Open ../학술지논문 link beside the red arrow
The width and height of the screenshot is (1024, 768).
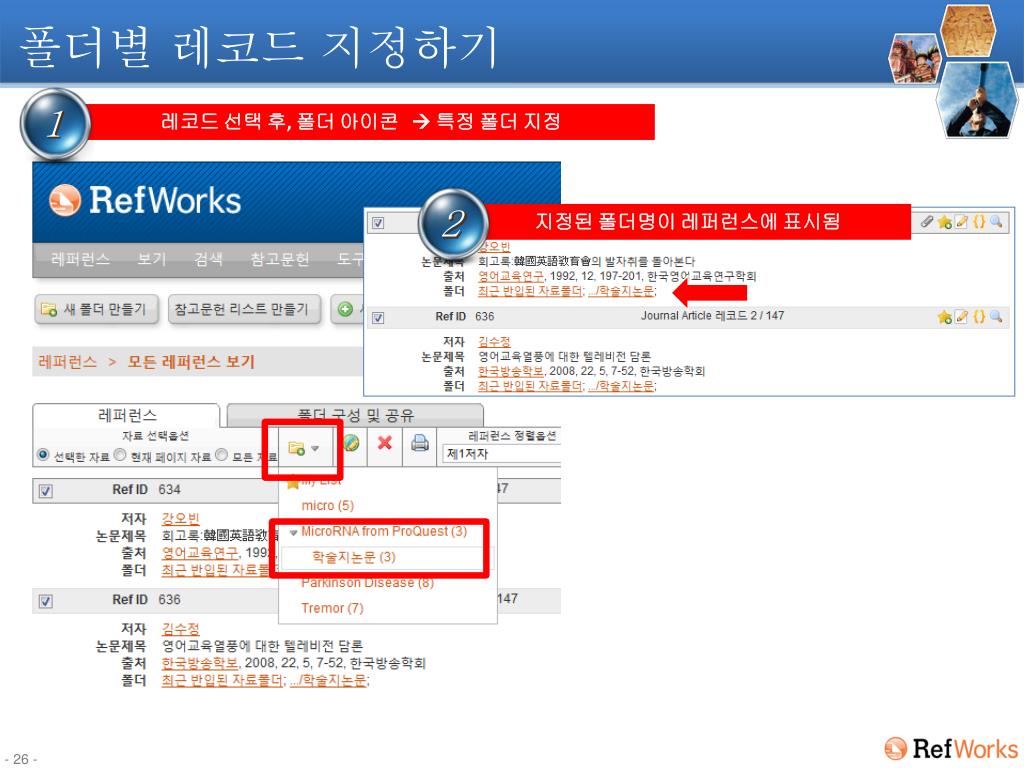[621, 291]
